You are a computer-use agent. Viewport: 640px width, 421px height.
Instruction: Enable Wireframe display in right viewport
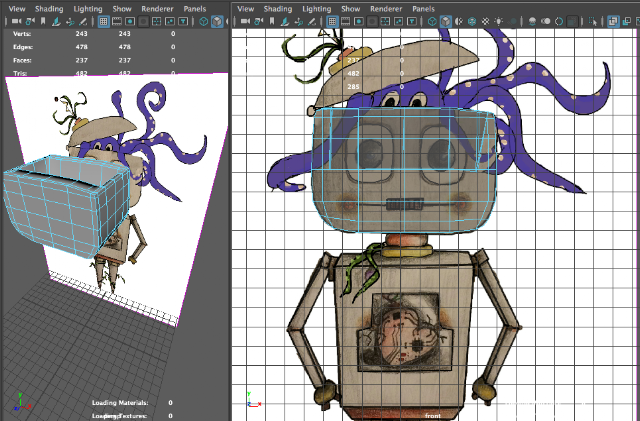(432, 21)
